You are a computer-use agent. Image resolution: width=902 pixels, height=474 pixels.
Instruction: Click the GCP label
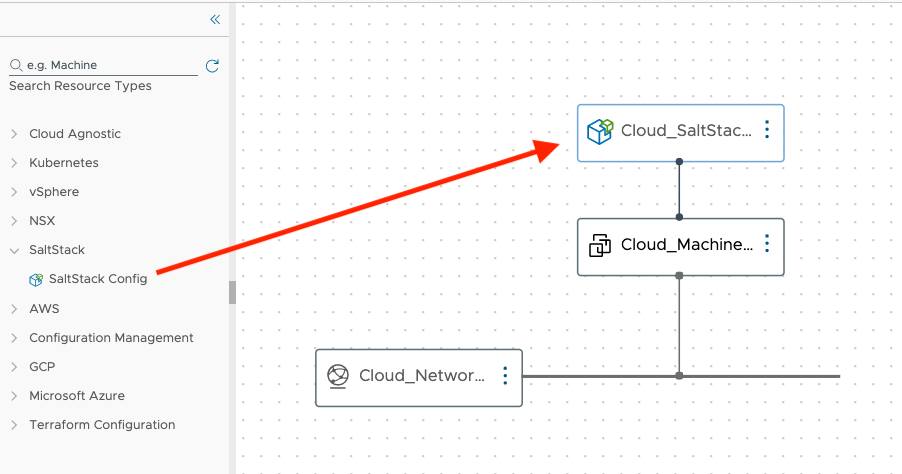(42, 367)
